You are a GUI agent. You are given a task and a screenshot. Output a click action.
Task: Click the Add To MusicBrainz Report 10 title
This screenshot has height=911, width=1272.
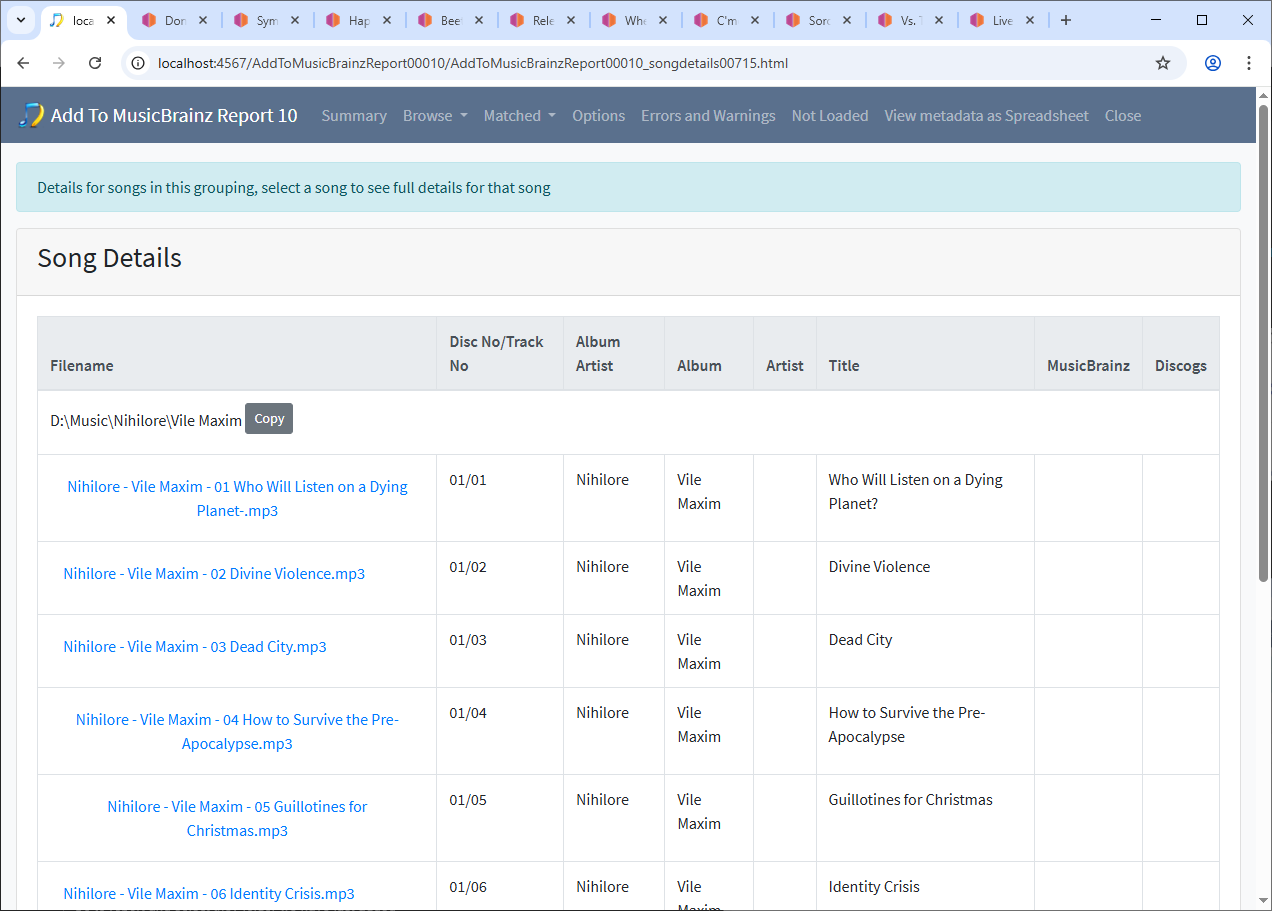(x=174, y=115)
